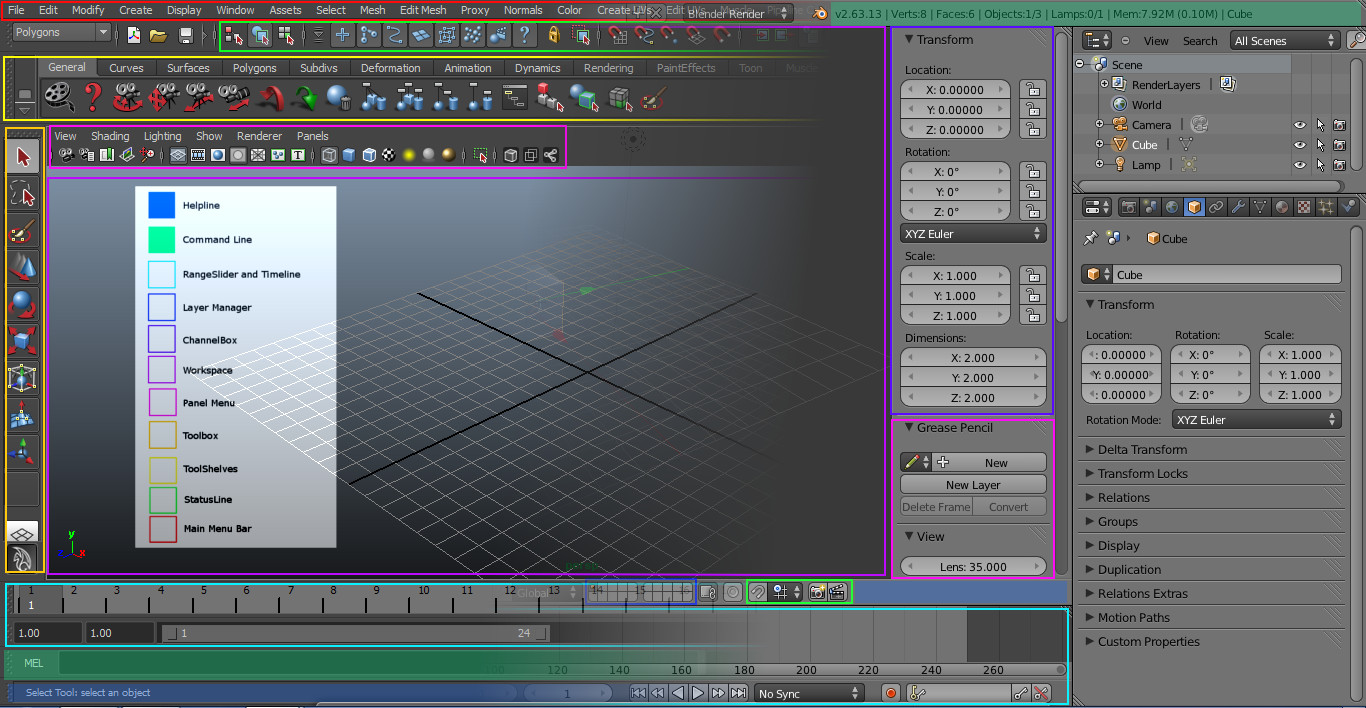This screenshot has height=708, width=1366.
Task: Click the Lens 35.000 slider field
Action: click(x=973, y=567)
